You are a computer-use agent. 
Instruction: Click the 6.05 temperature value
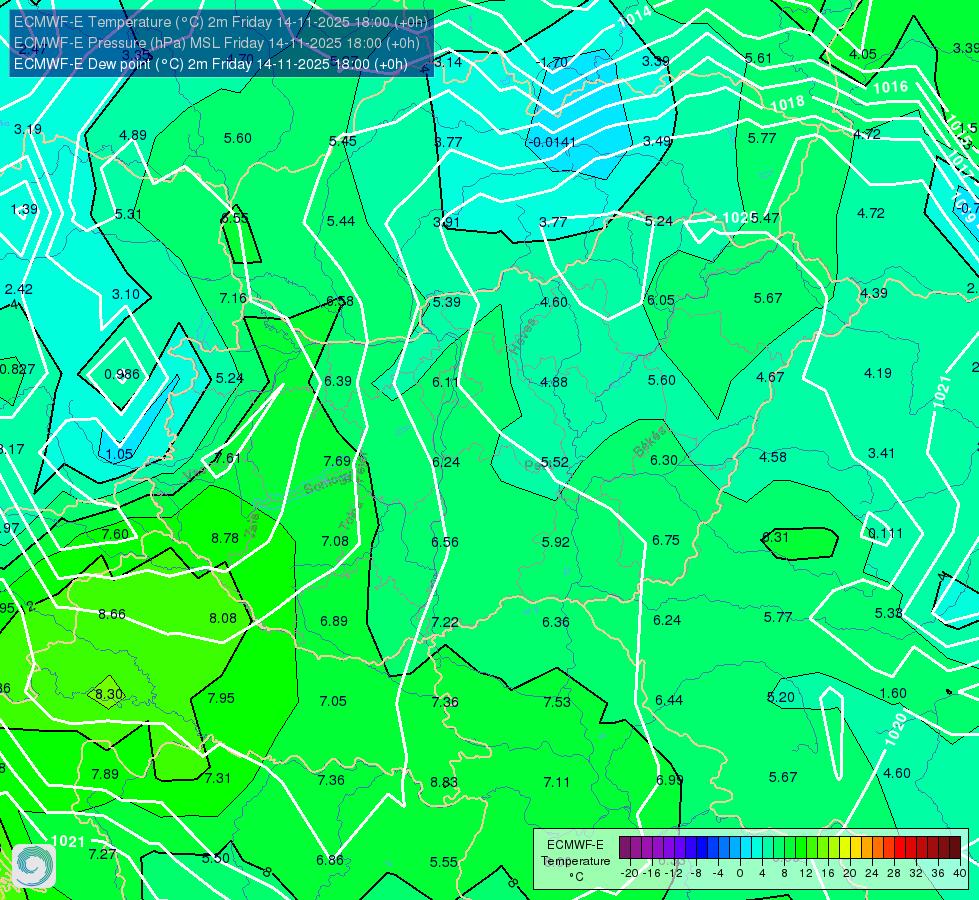pos(661,300)
